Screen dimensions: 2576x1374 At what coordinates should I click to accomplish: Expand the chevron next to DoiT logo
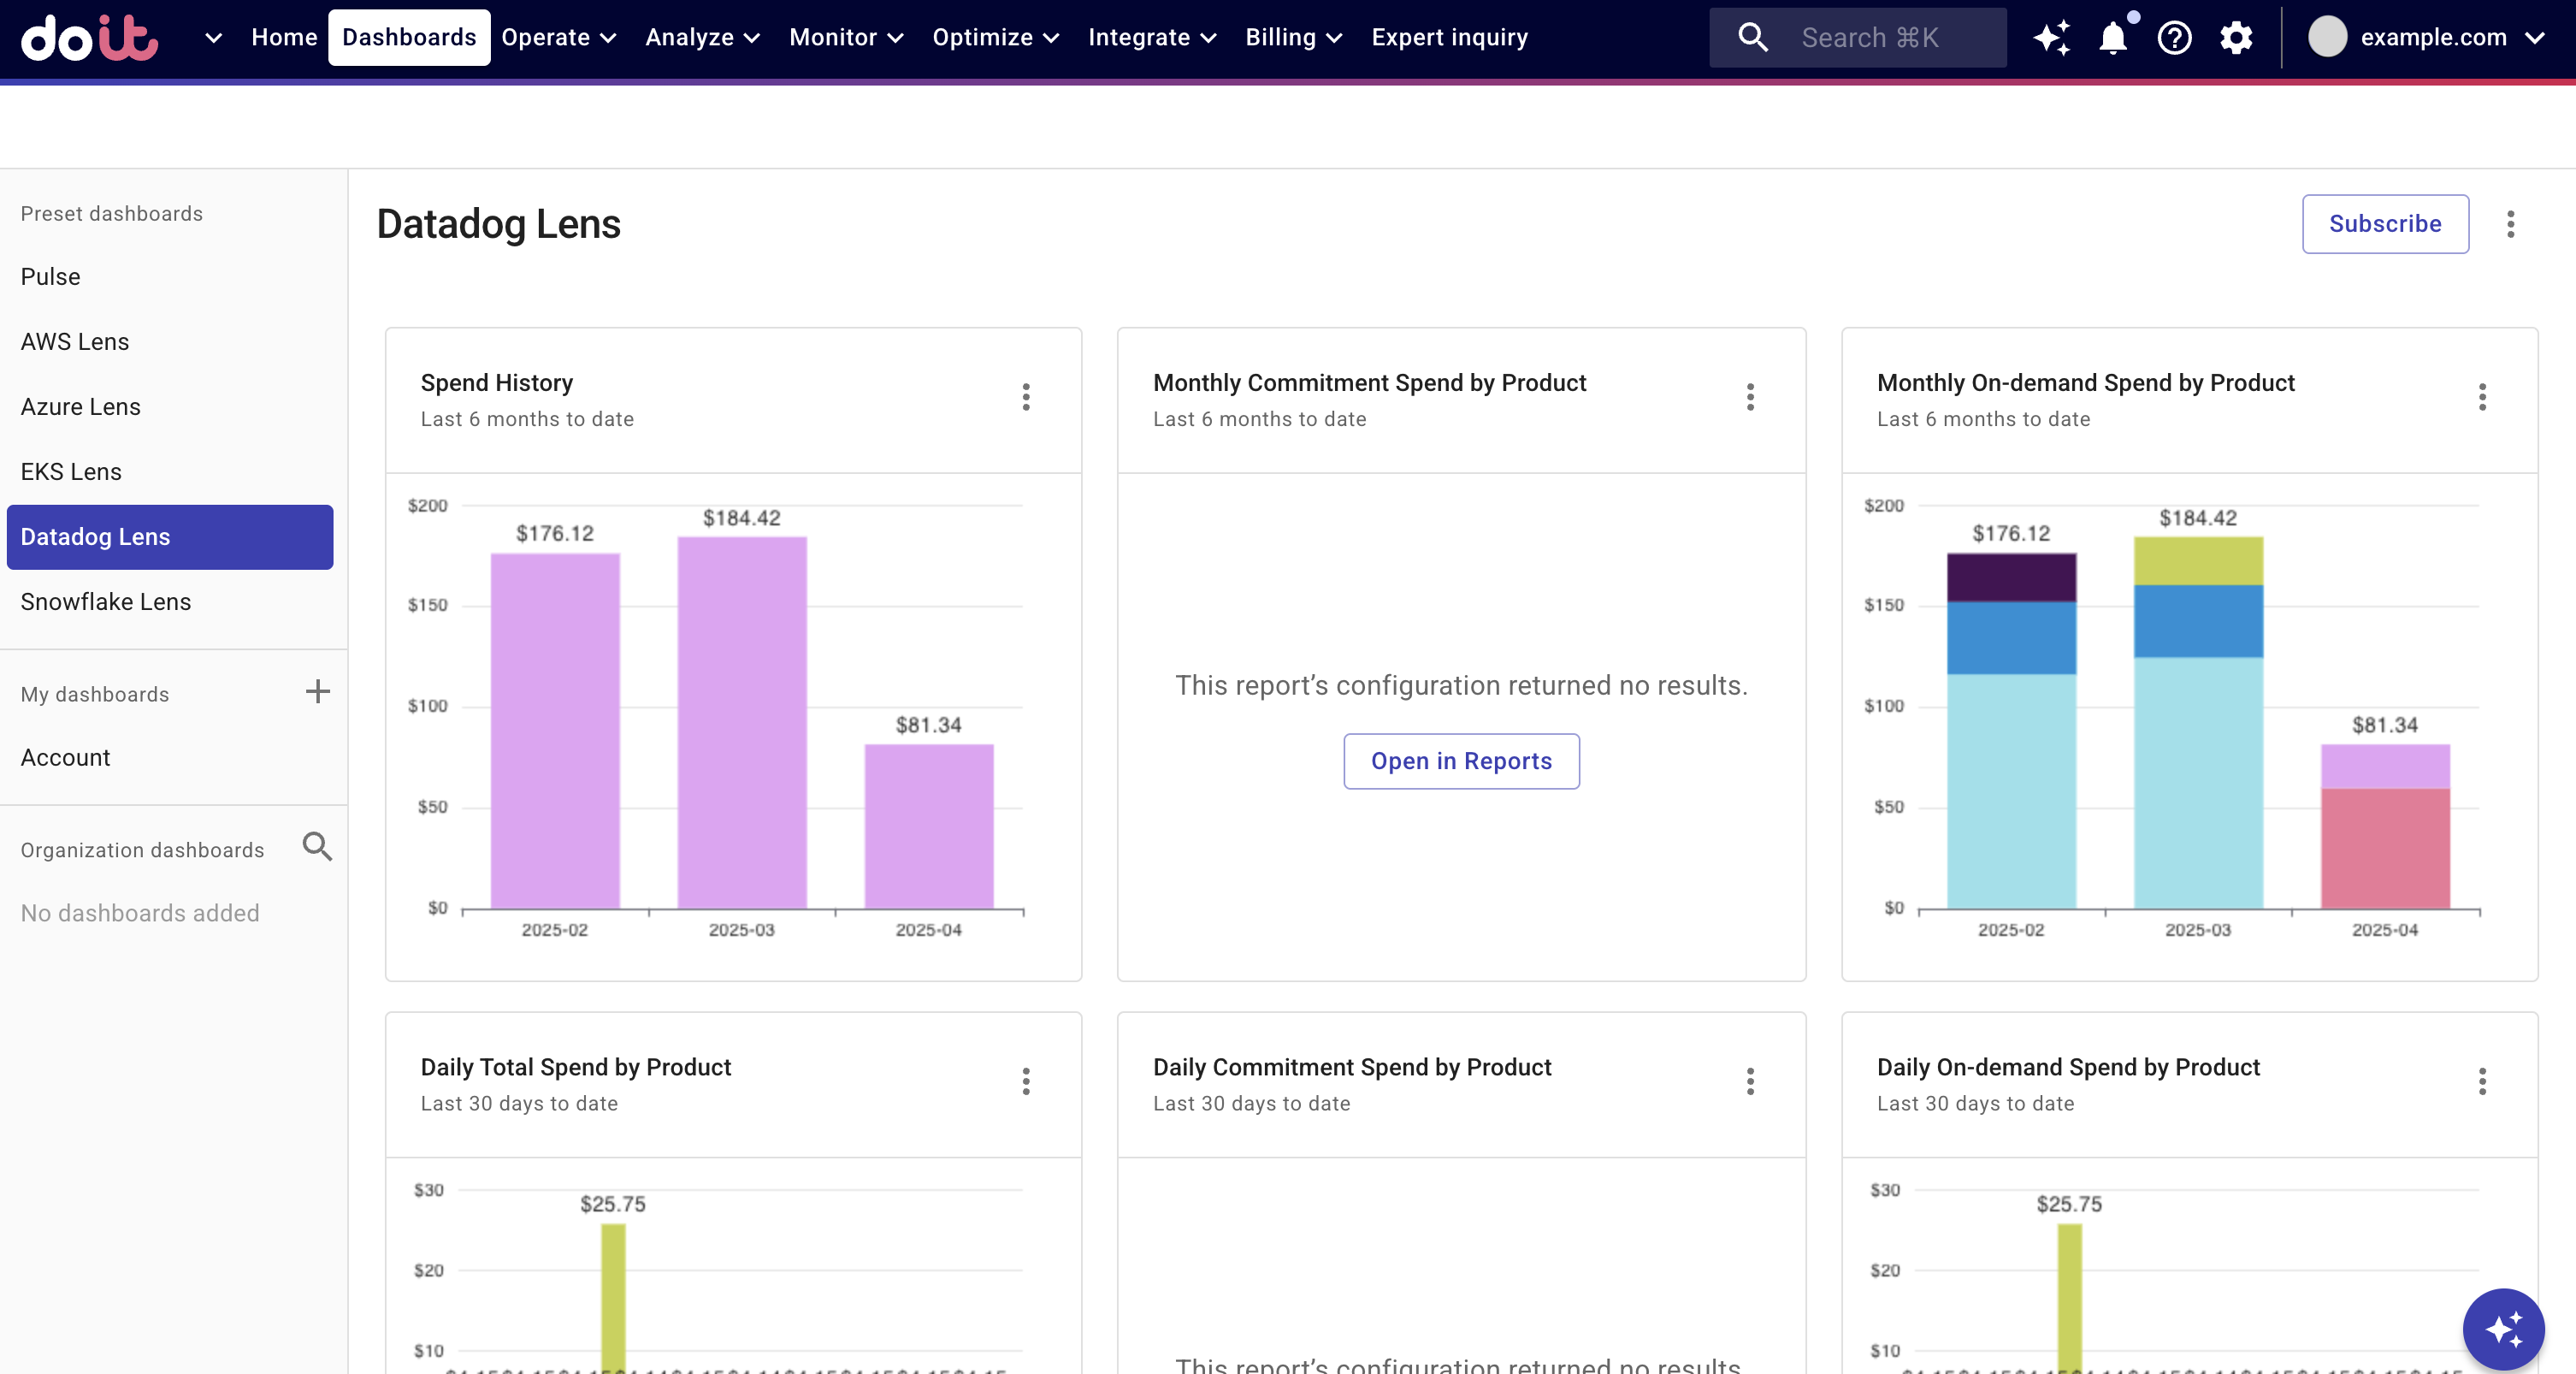click(213, 38)
